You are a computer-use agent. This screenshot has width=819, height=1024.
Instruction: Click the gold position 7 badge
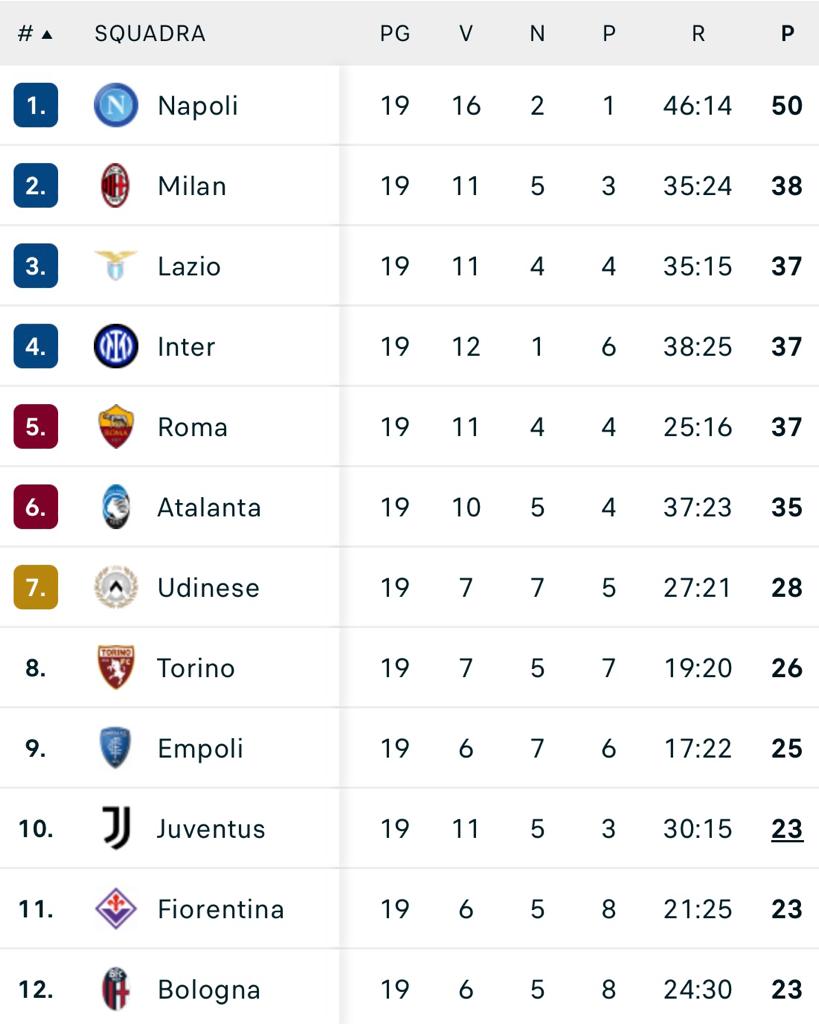[36, 587]
